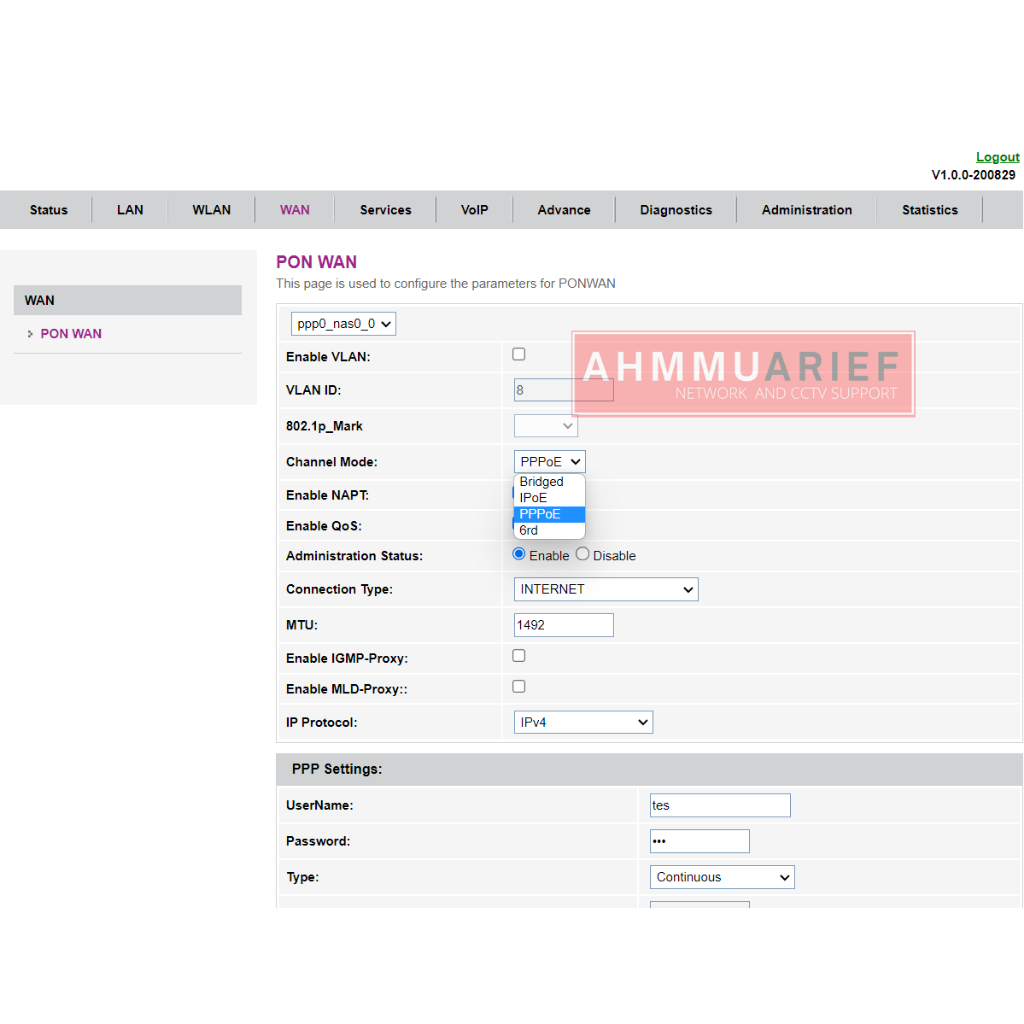The width and height of the screenshot is (1024, 1024).
Task: Expand the IP Protocol dropdown
Action: click(583, 722)
